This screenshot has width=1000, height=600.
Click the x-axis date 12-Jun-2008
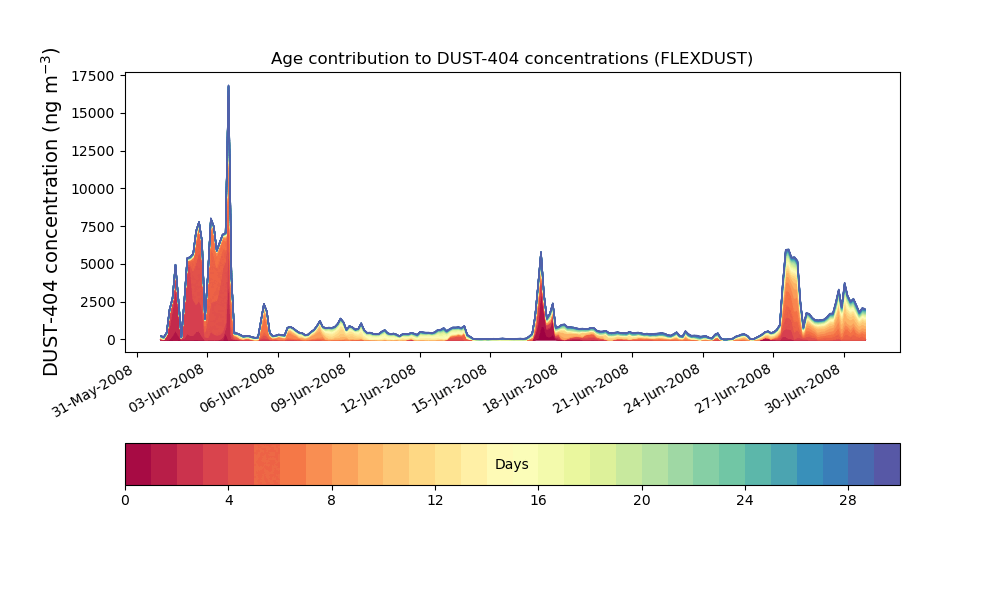[x=379, y=388]
